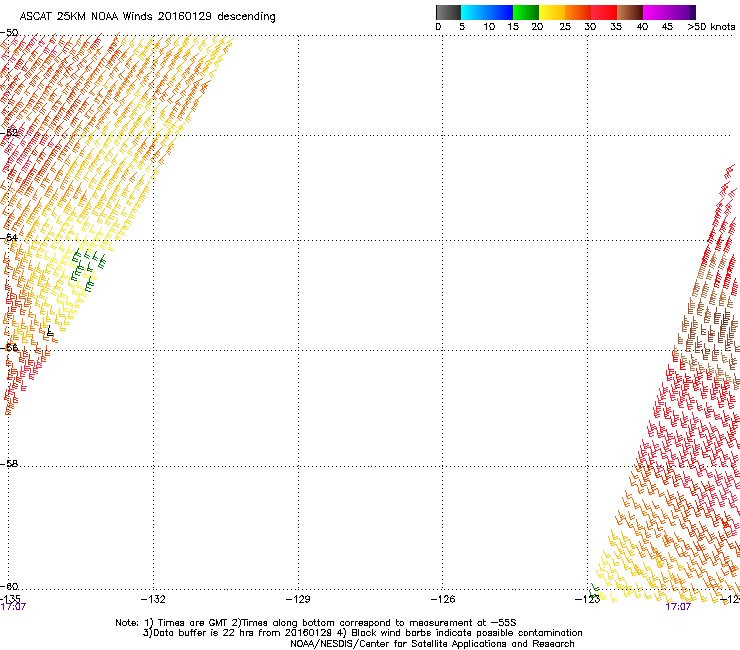Click the -135 longitude axis label

[10, 599]
